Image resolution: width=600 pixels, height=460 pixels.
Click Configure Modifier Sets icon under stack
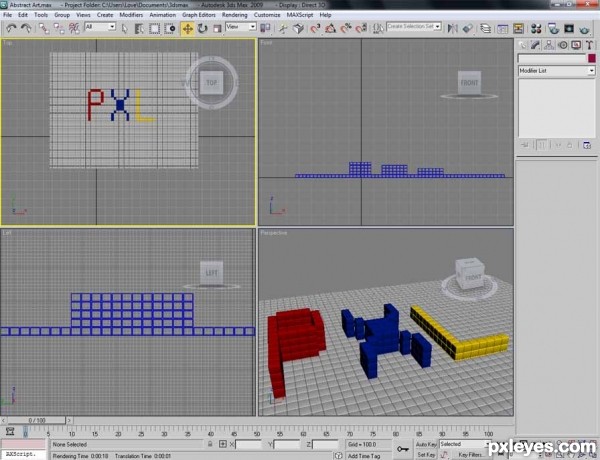point(587,145)
